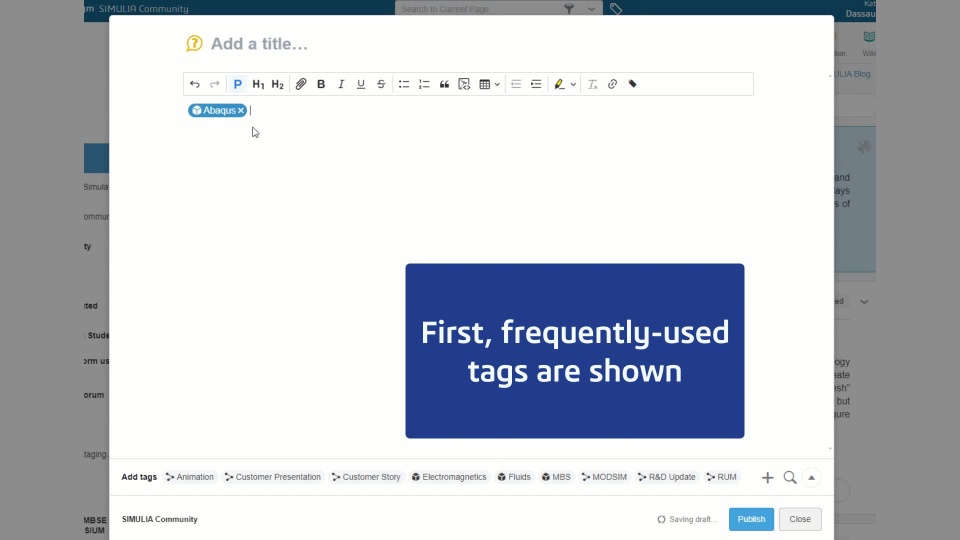
Task: Click the tag icon in editor toolbar
Action: (x=632, y=84)
